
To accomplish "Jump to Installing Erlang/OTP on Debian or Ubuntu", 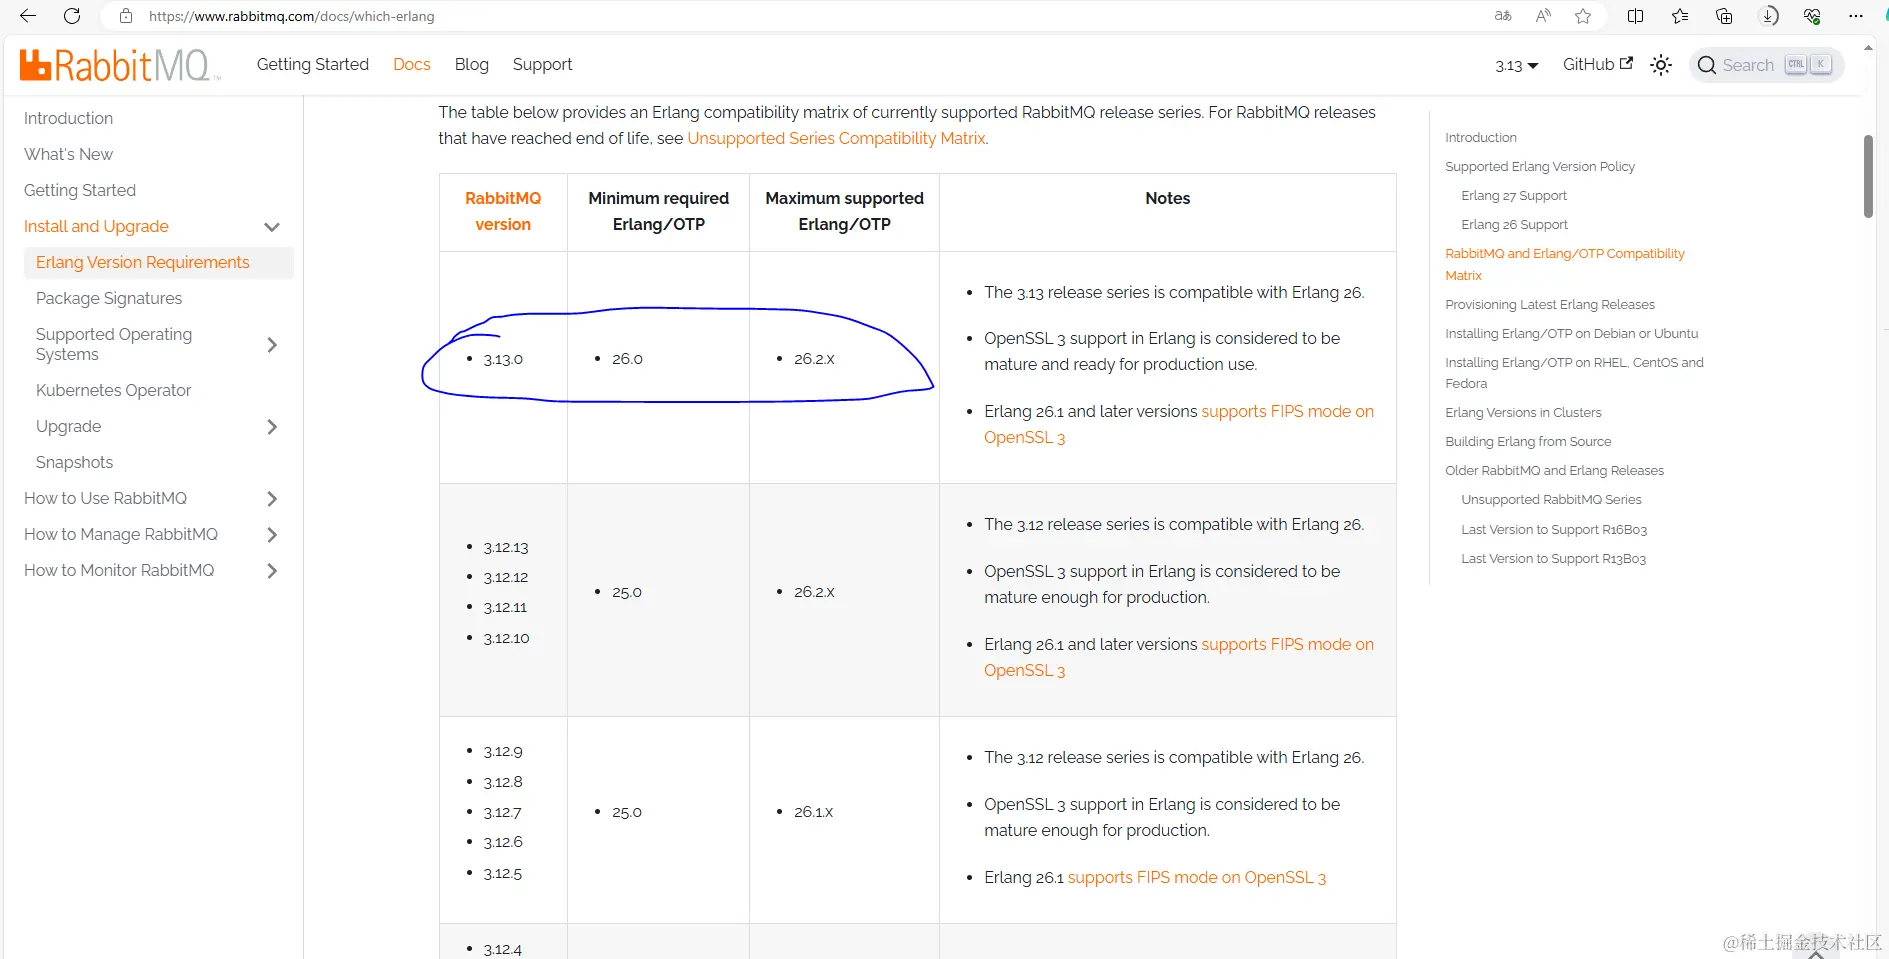I will point(1571,333).
